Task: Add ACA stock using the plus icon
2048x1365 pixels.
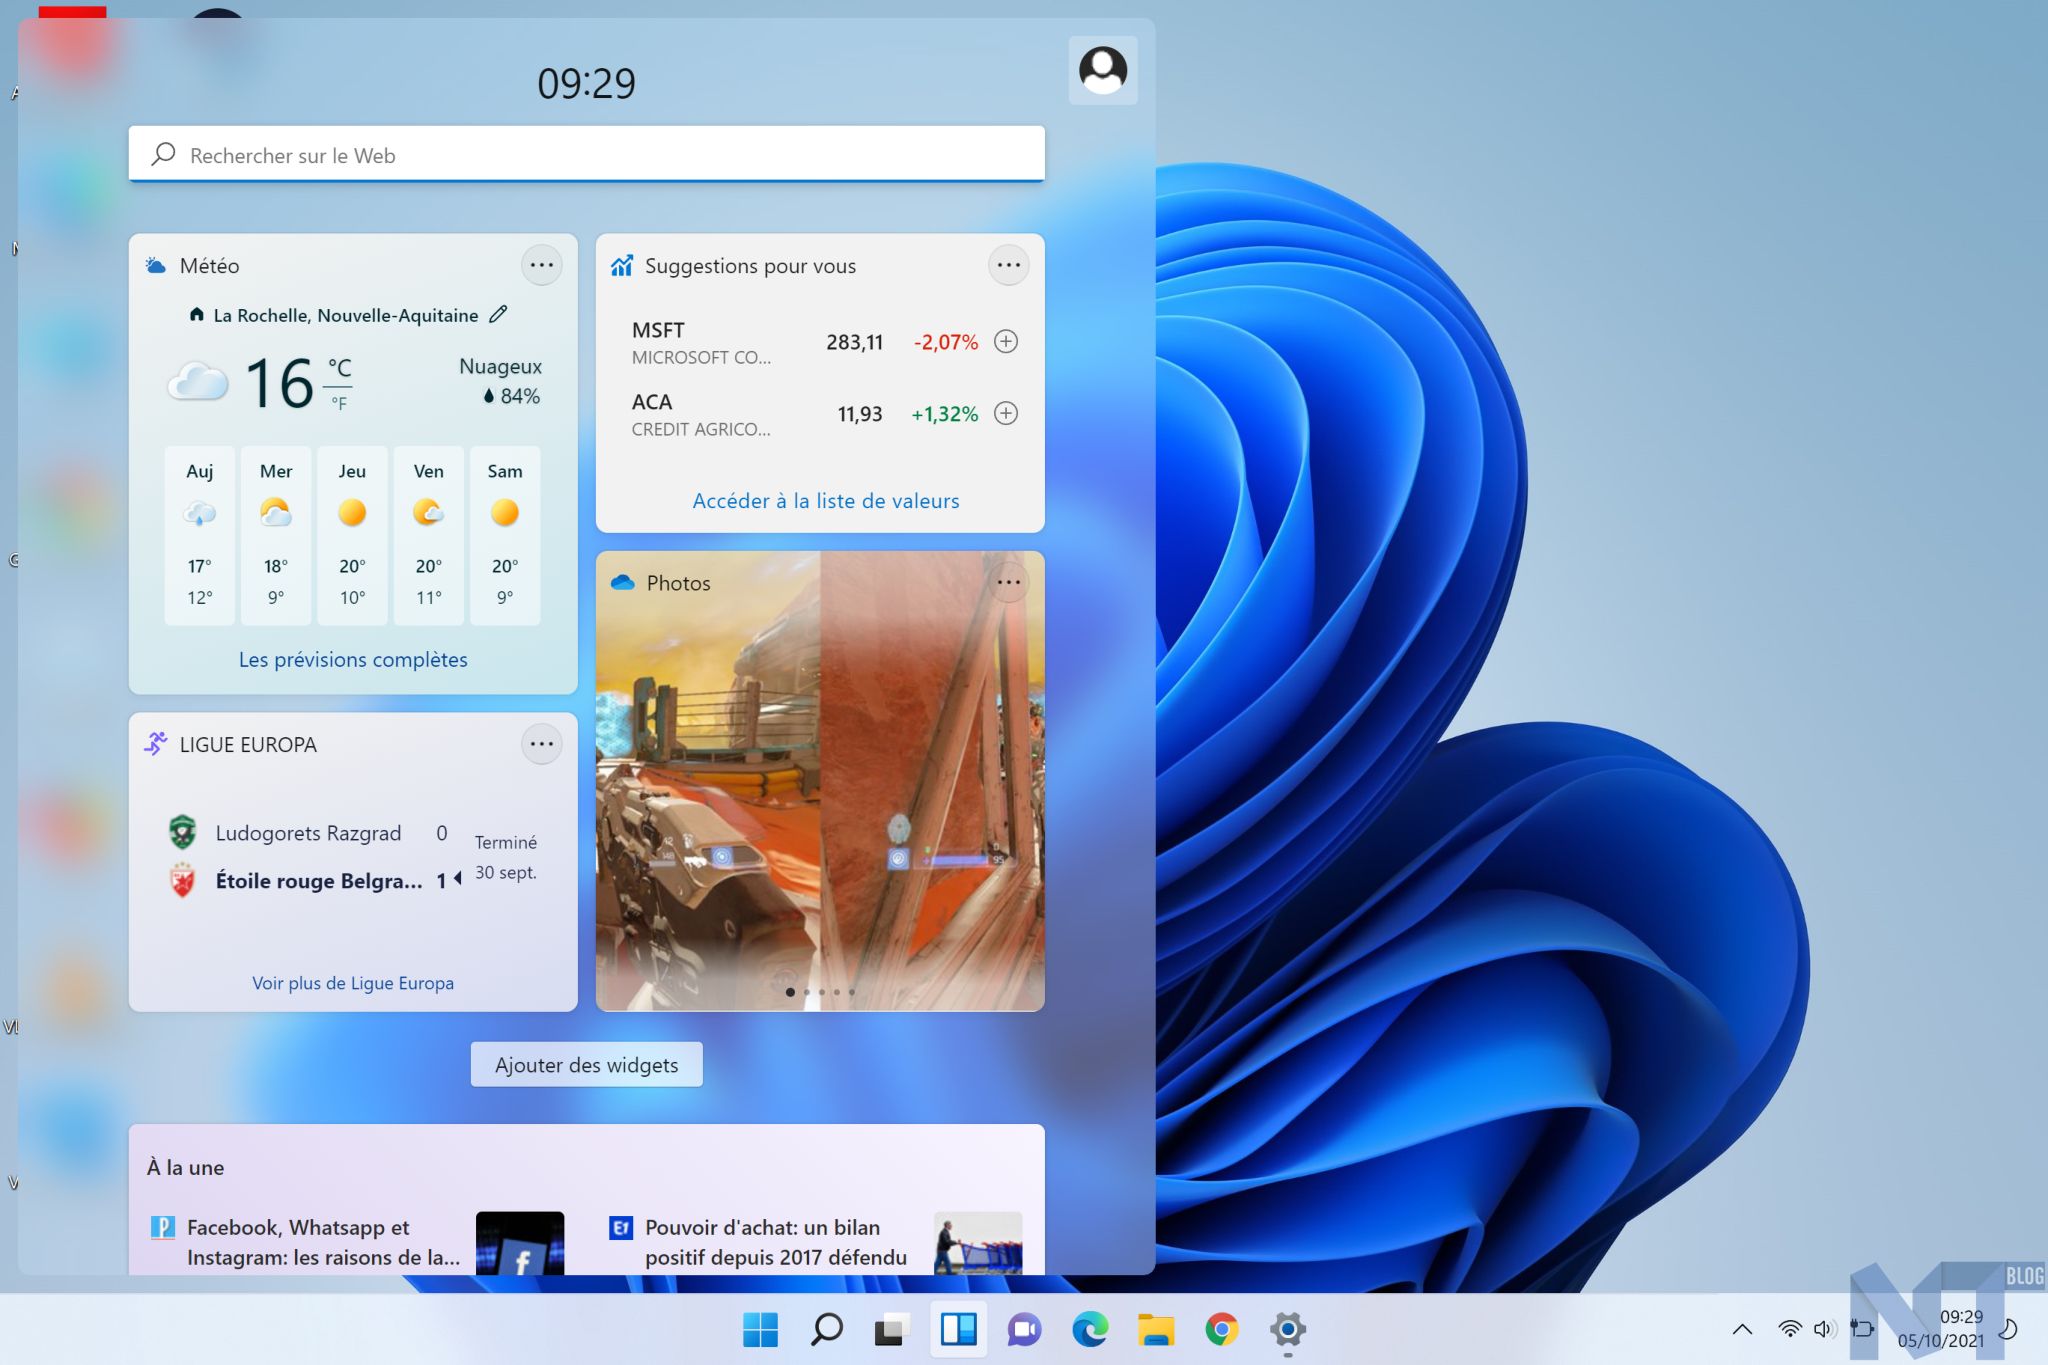Action: pos(1006,413)
